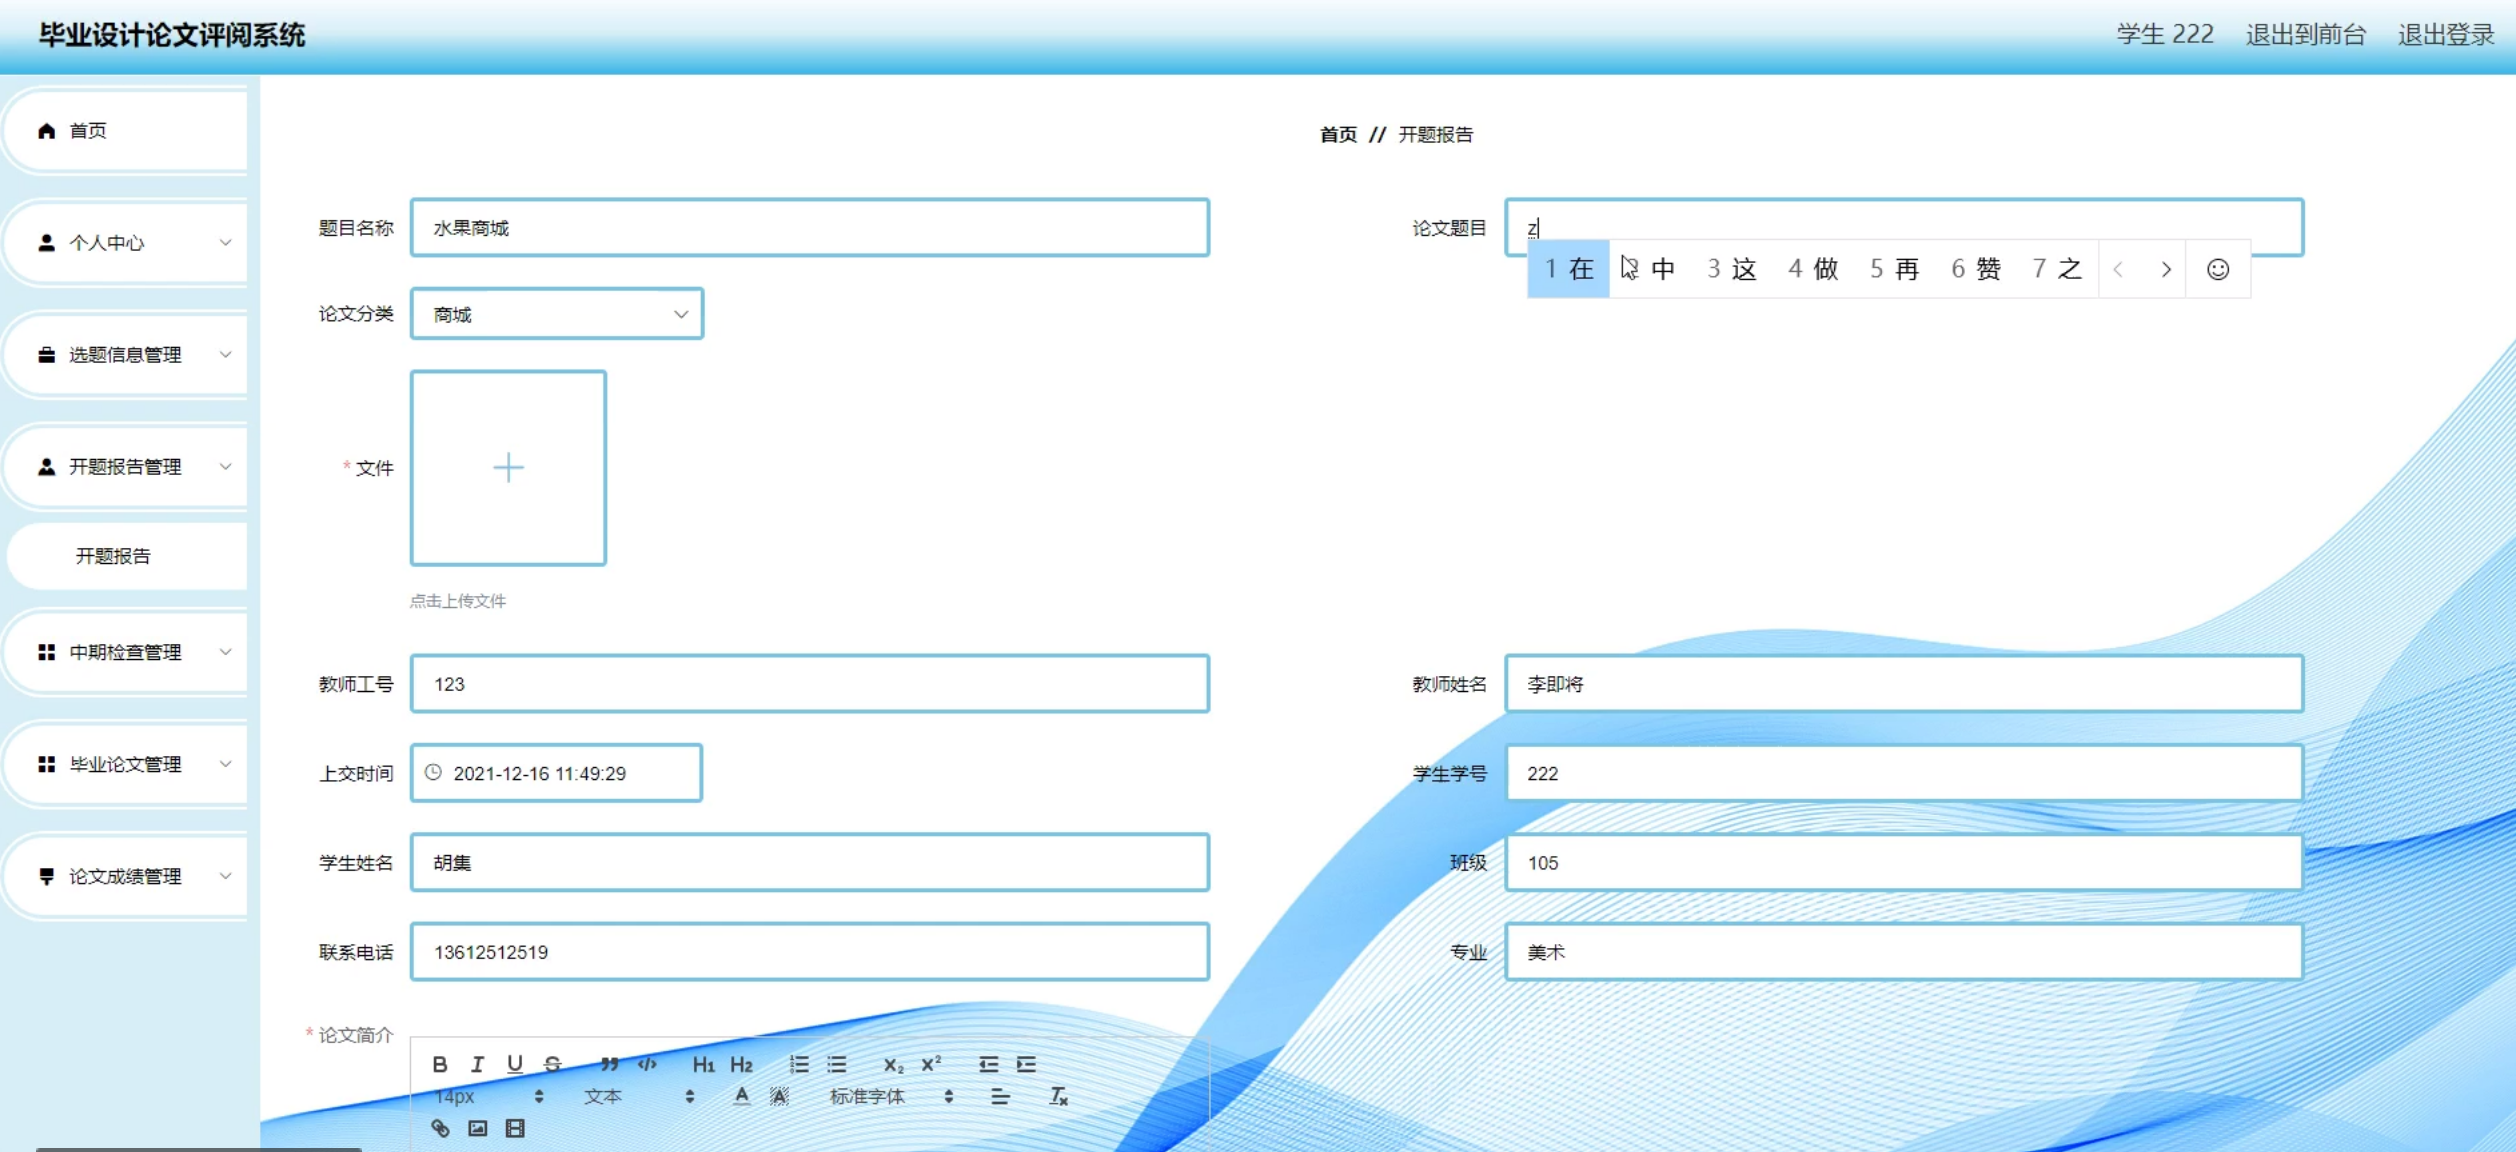Insert an image into the editor
Image resolution: width=2516 pixels, height=1152 pixels.
pos(478,1128)
